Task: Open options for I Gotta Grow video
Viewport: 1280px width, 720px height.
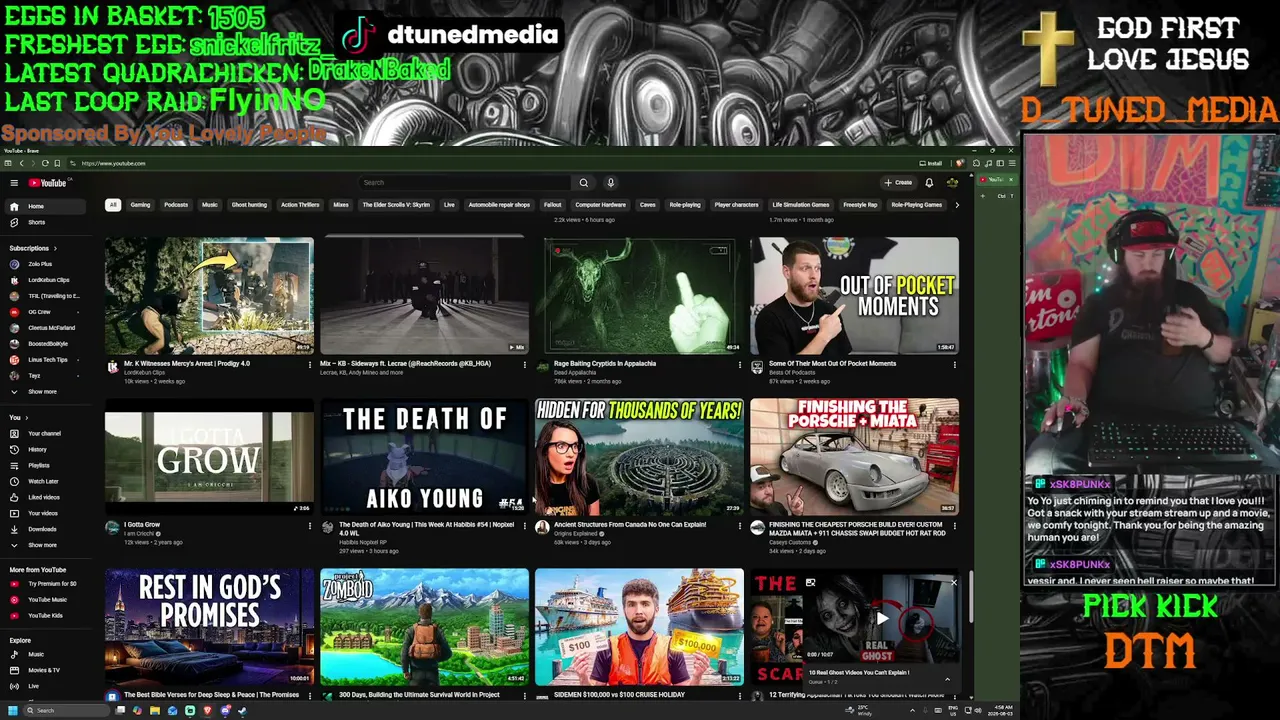Action: (310, 526)
